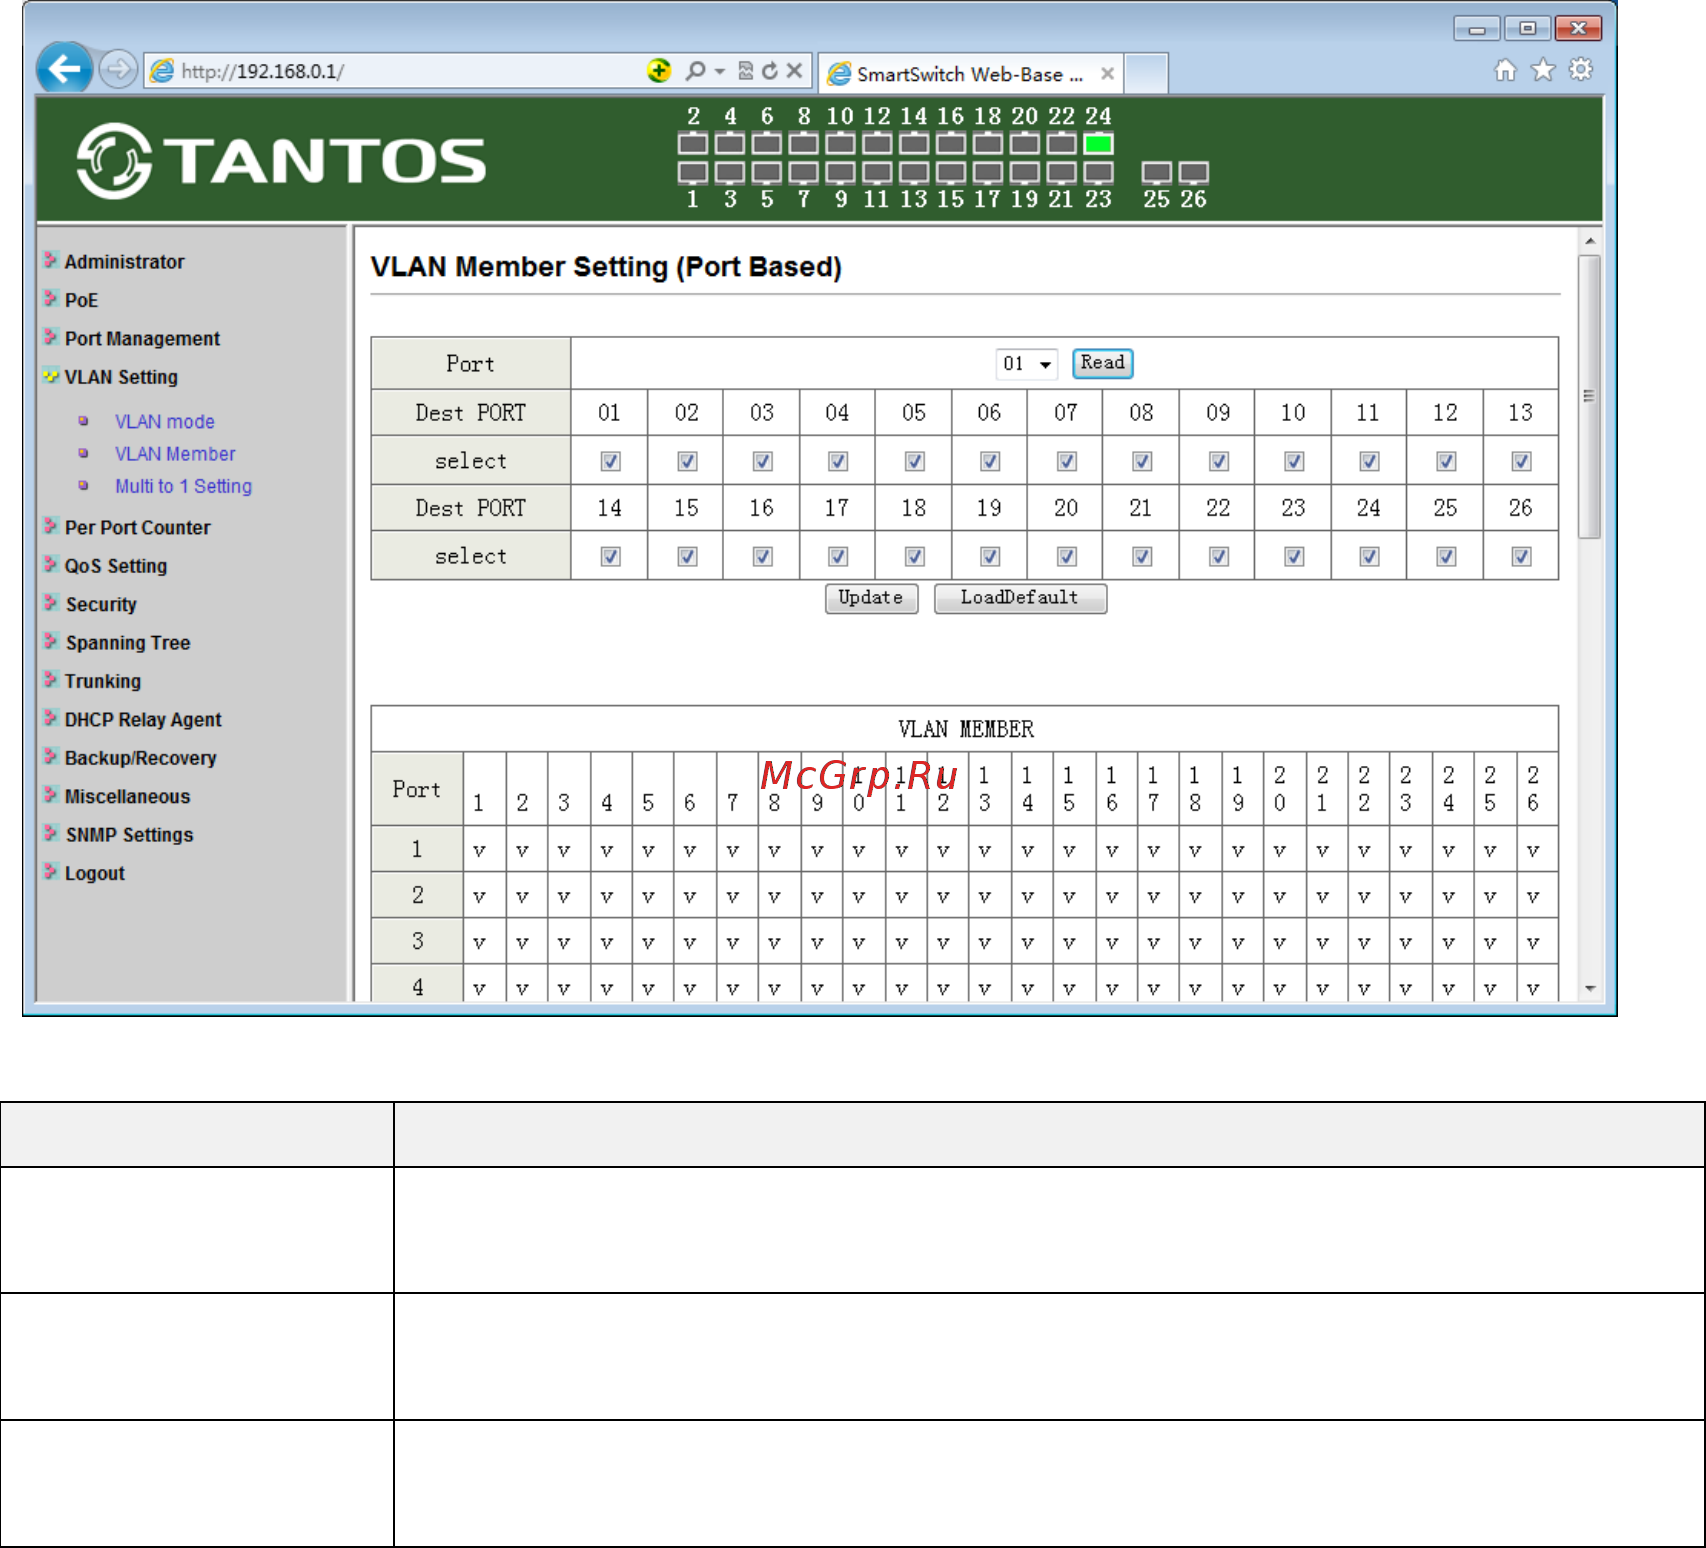Open address bar search dropdown arrow

point(720,71)
